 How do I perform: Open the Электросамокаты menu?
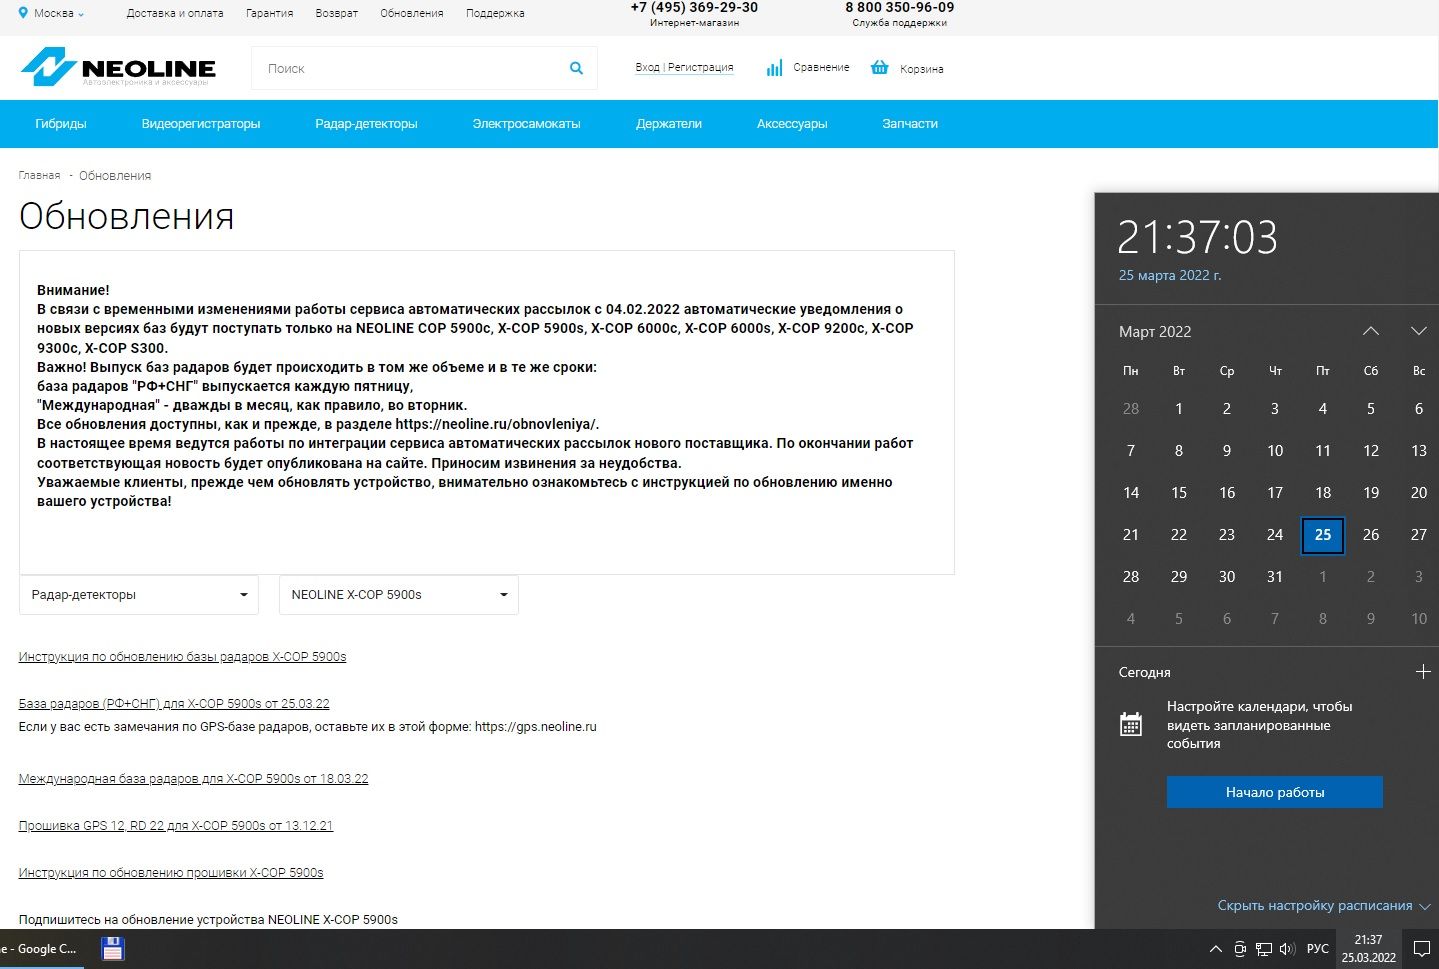[527, 124]
